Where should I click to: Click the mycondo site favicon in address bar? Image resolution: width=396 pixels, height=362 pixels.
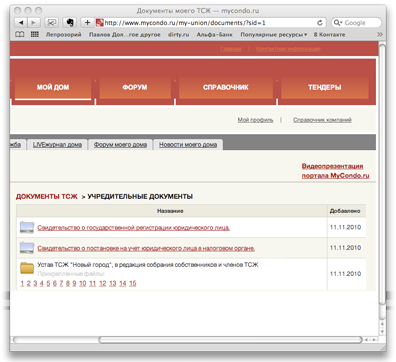(99, 23)
